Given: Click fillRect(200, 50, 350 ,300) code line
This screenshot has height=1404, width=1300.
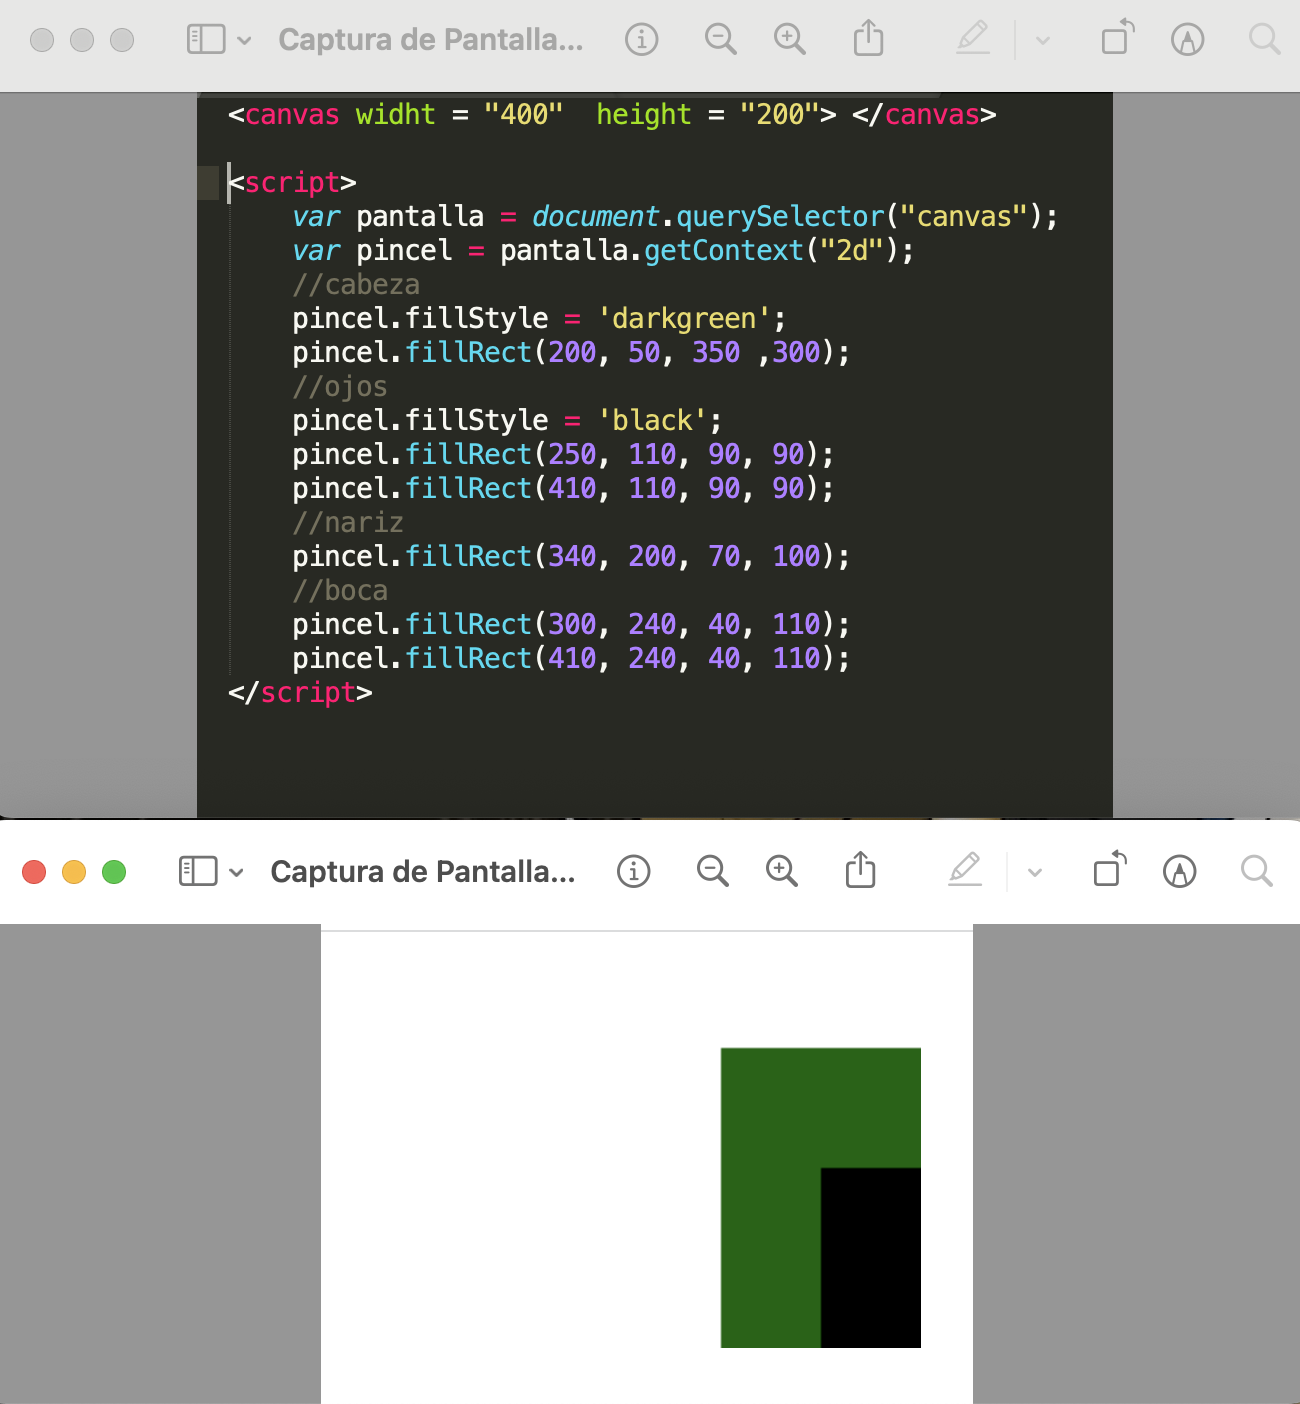Looking at the screenshot, I should click(x=571, y=352).
